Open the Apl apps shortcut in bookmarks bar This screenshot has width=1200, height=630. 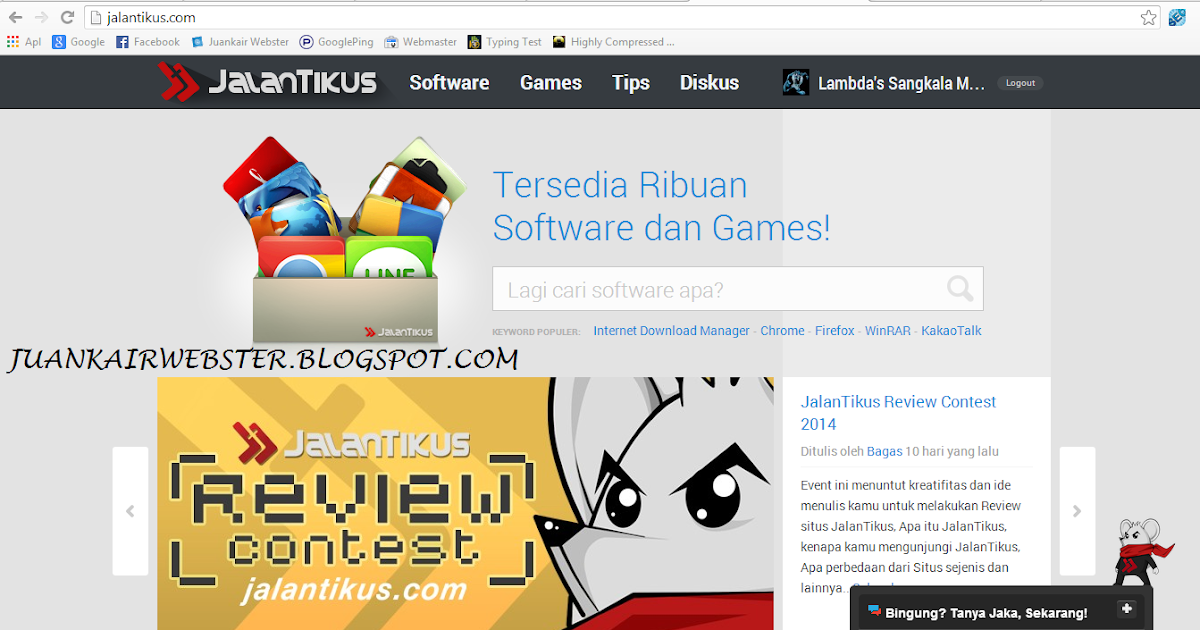coord(24,42)
